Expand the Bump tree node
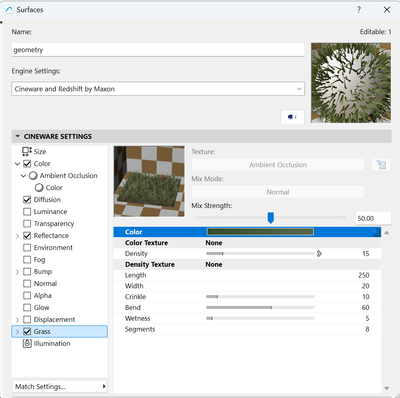 point(17,272)
